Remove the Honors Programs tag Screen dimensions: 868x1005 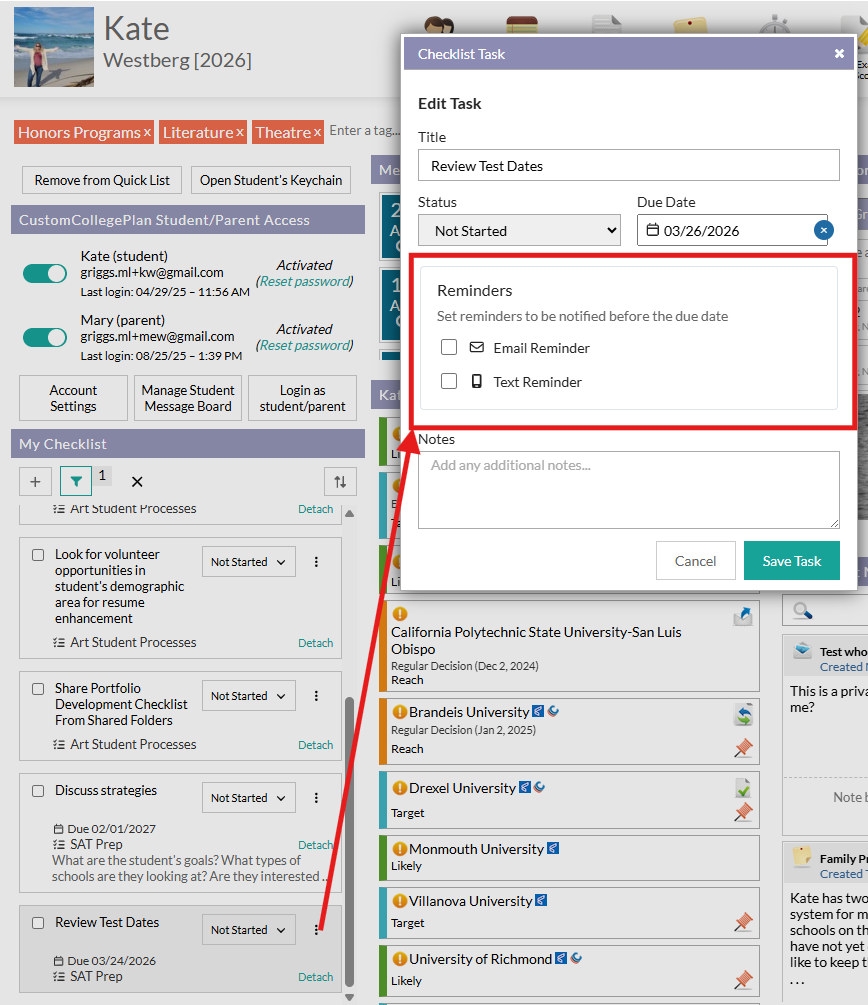coord(147,132)
